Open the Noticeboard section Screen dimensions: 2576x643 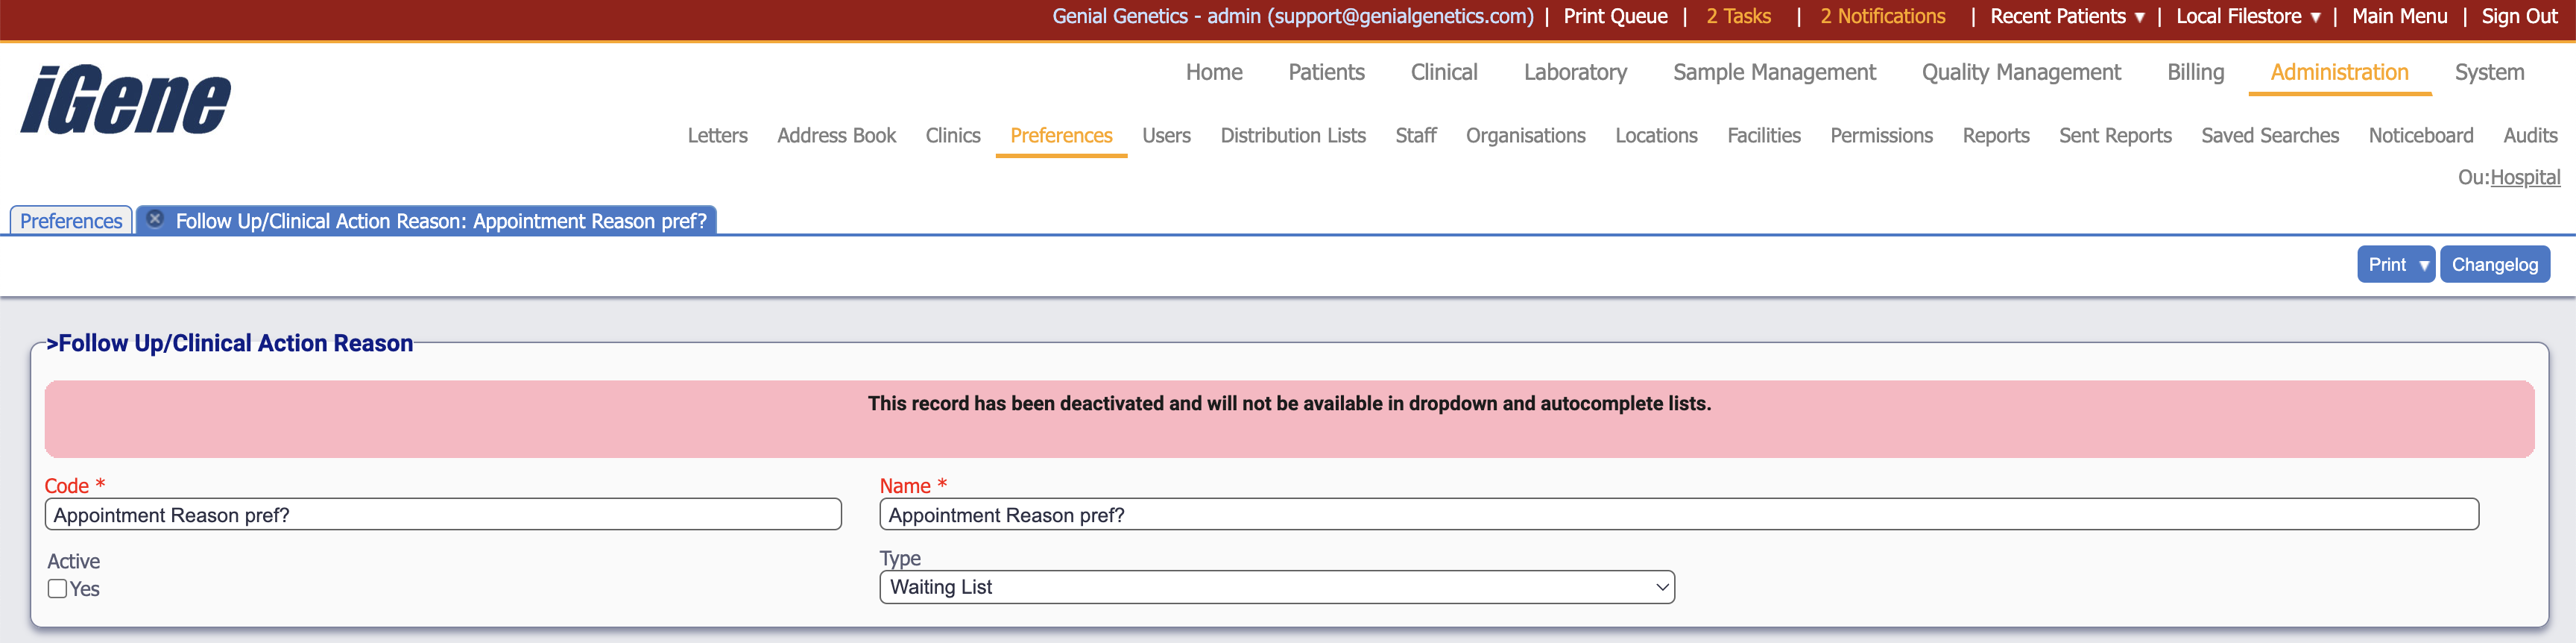tap(2420, 136)
